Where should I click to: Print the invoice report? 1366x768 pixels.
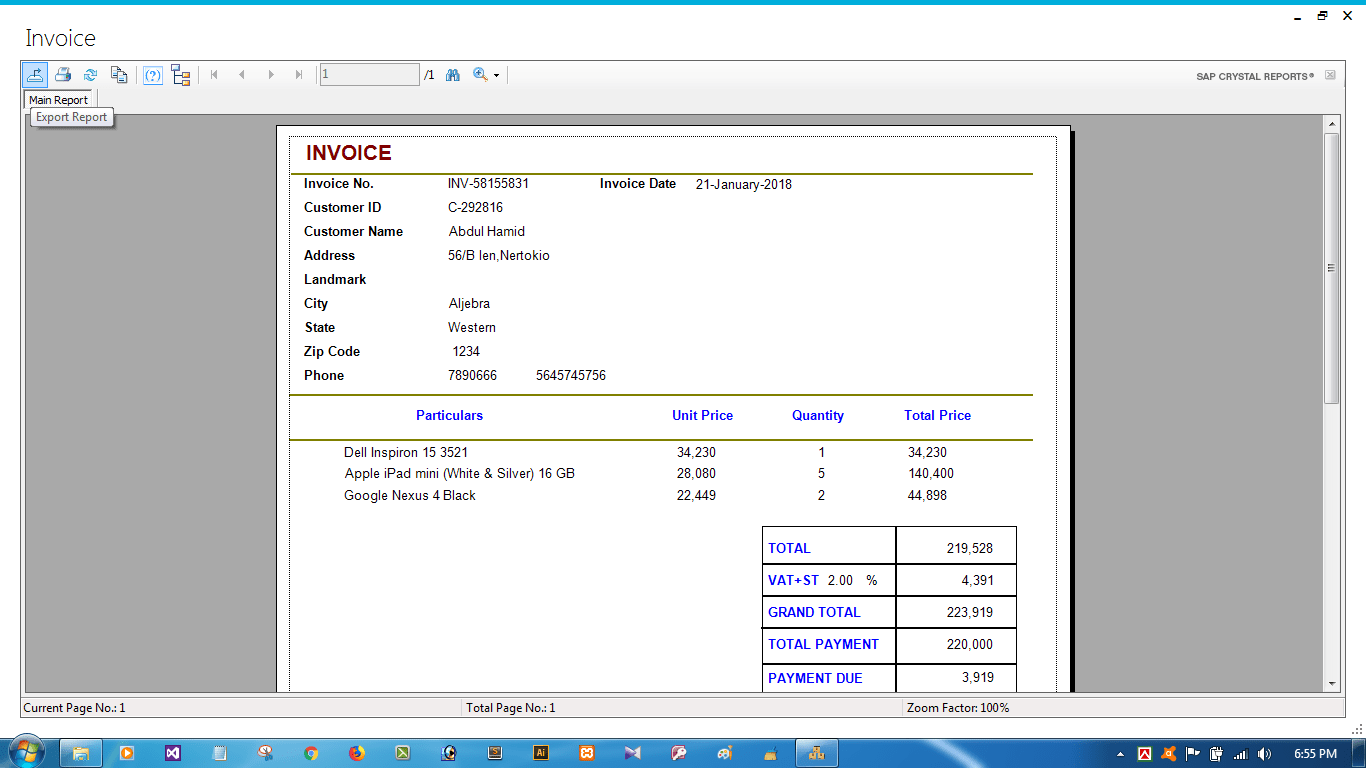63,75
